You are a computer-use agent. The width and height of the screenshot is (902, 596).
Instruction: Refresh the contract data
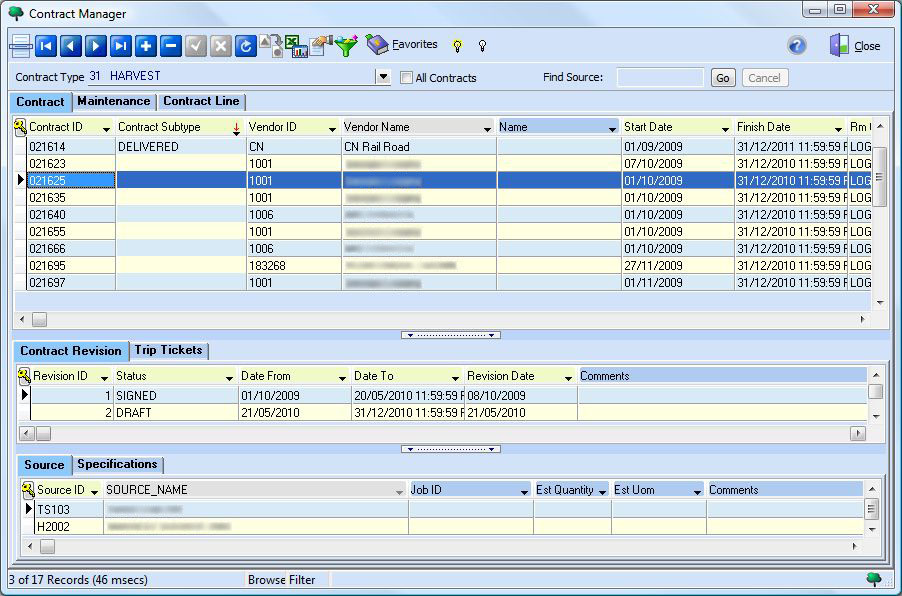(x=246, y=46)
